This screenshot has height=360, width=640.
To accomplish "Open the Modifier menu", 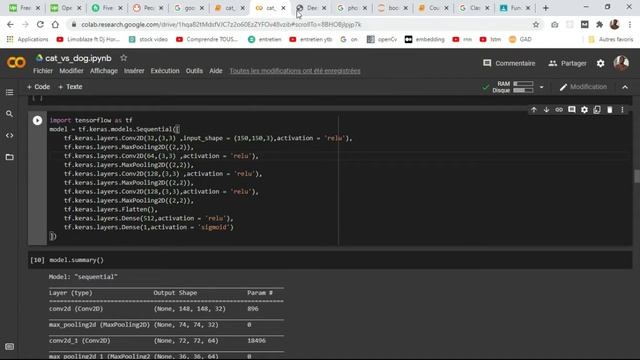I will pyautogui.click(x=71, y=71).
